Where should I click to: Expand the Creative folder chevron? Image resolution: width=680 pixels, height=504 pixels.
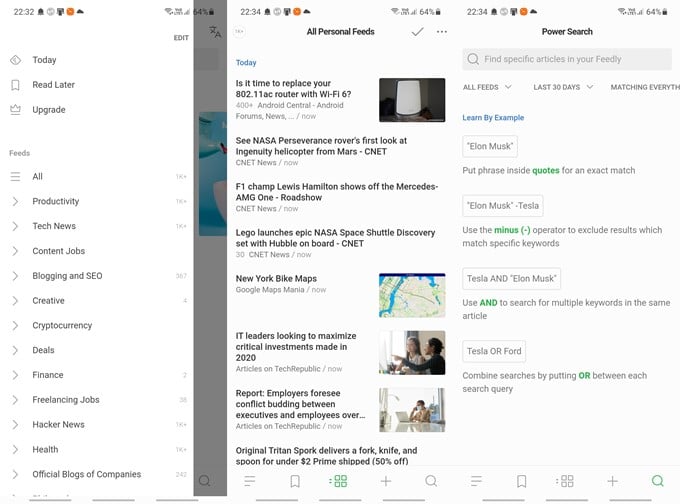pos(15,301)
